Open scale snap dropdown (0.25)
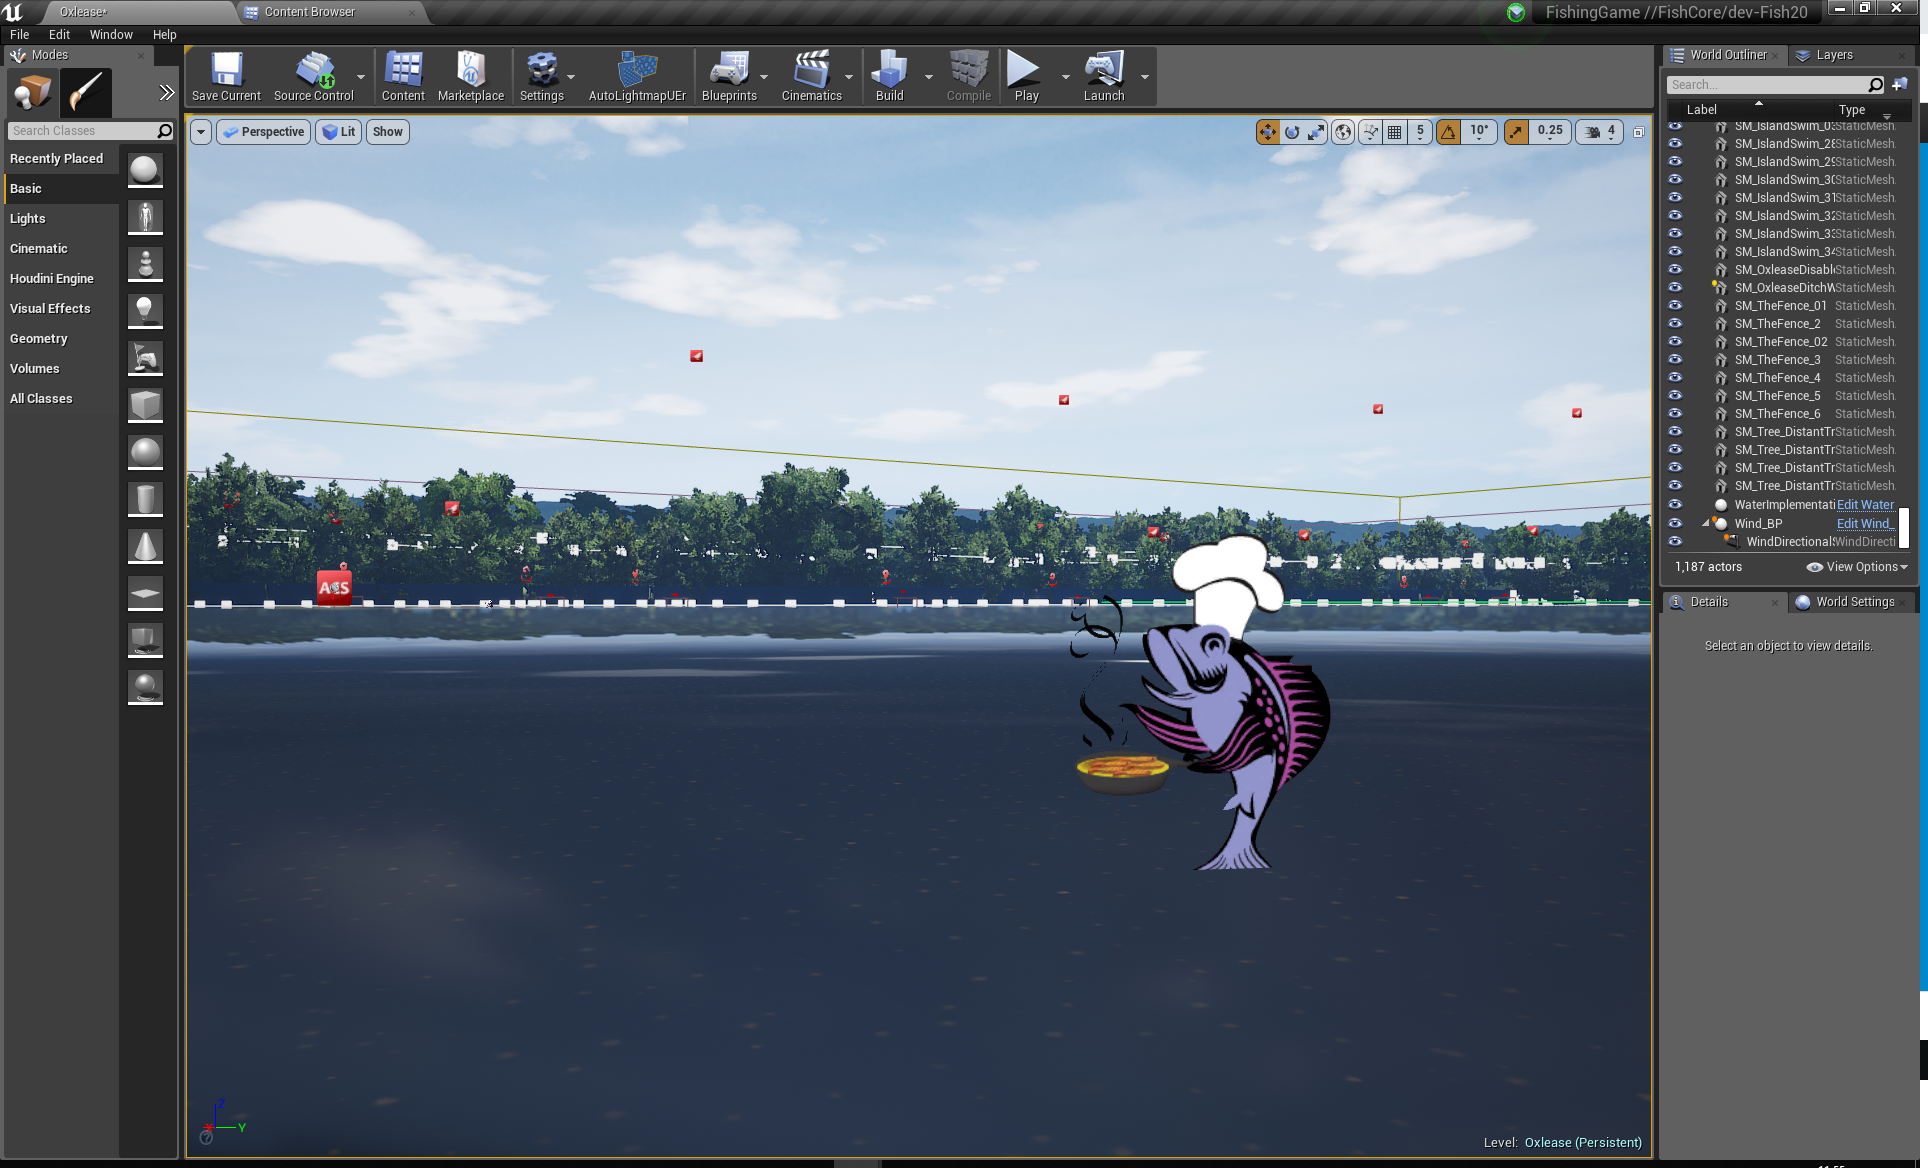Viewport: 1928px width, 1168px height. click(x=1550, y=132)
